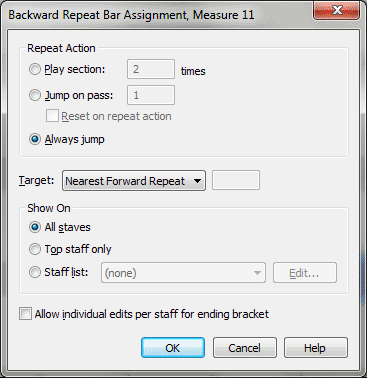This screenshot has width=367, height=378.
Task: Select the Play section radio button
Action: coord(35,69)
